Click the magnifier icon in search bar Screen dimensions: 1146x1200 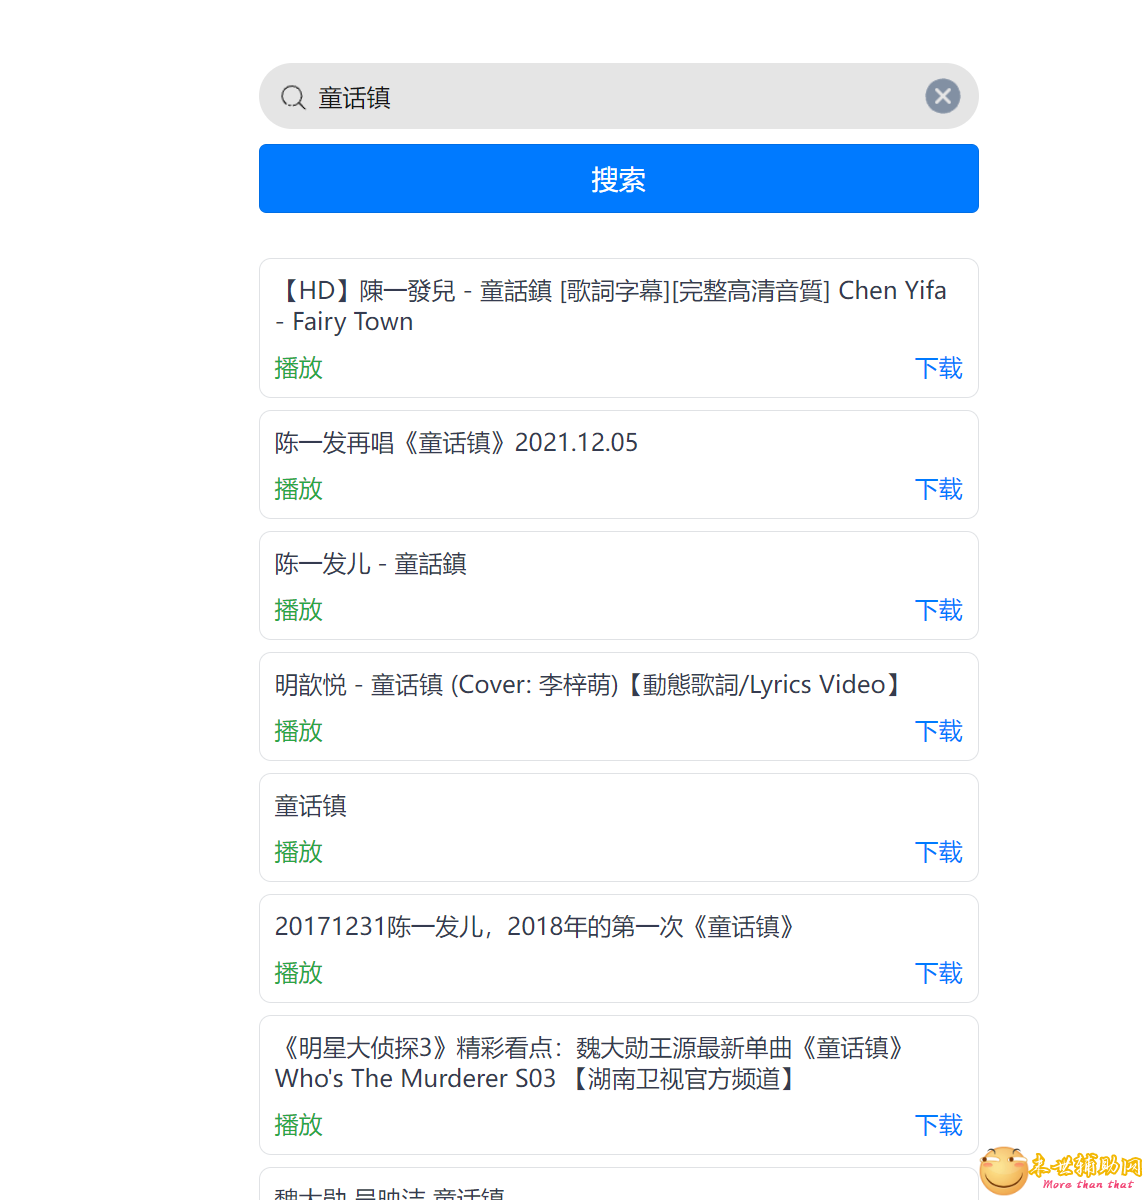click(x=293, y=97)
